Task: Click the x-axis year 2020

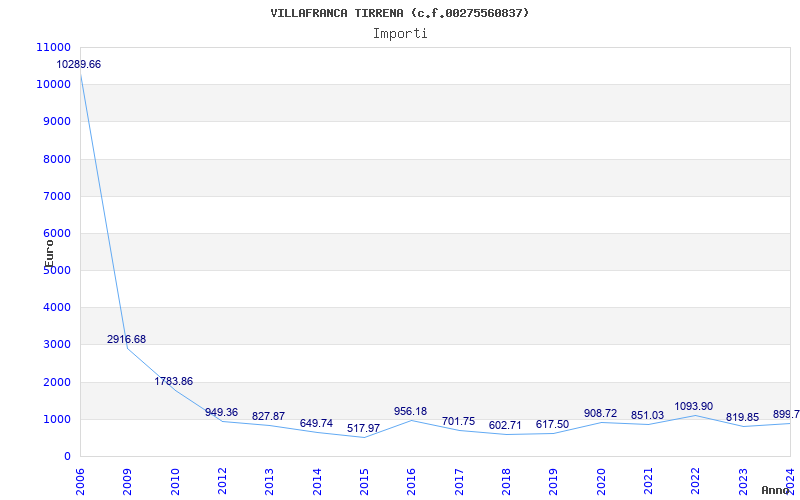Action: coord(601,481)
